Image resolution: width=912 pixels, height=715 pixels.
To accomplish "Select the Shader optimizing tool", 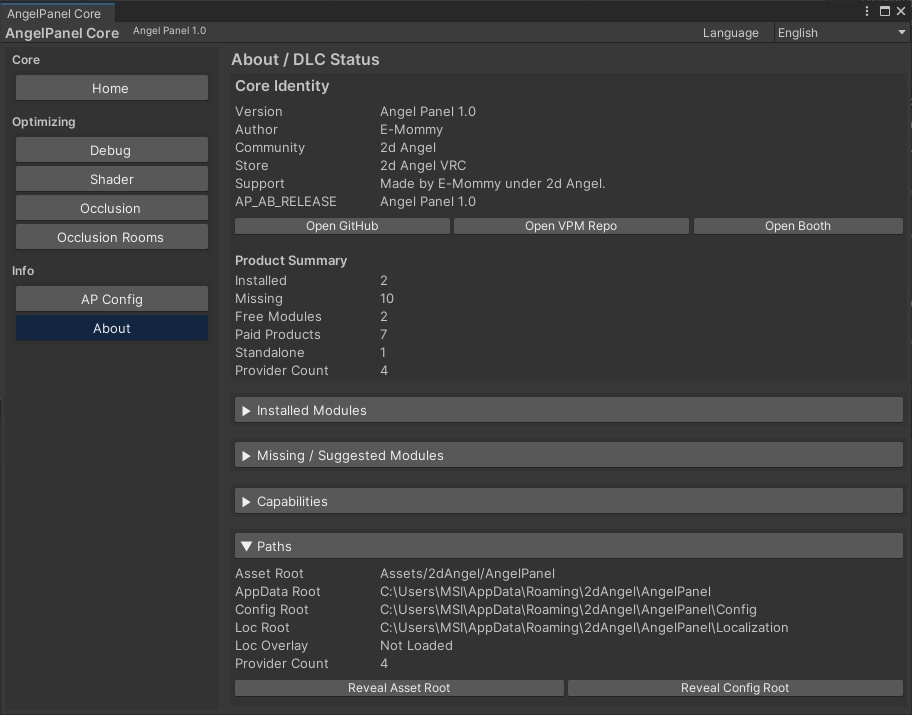I will [111, 179].
